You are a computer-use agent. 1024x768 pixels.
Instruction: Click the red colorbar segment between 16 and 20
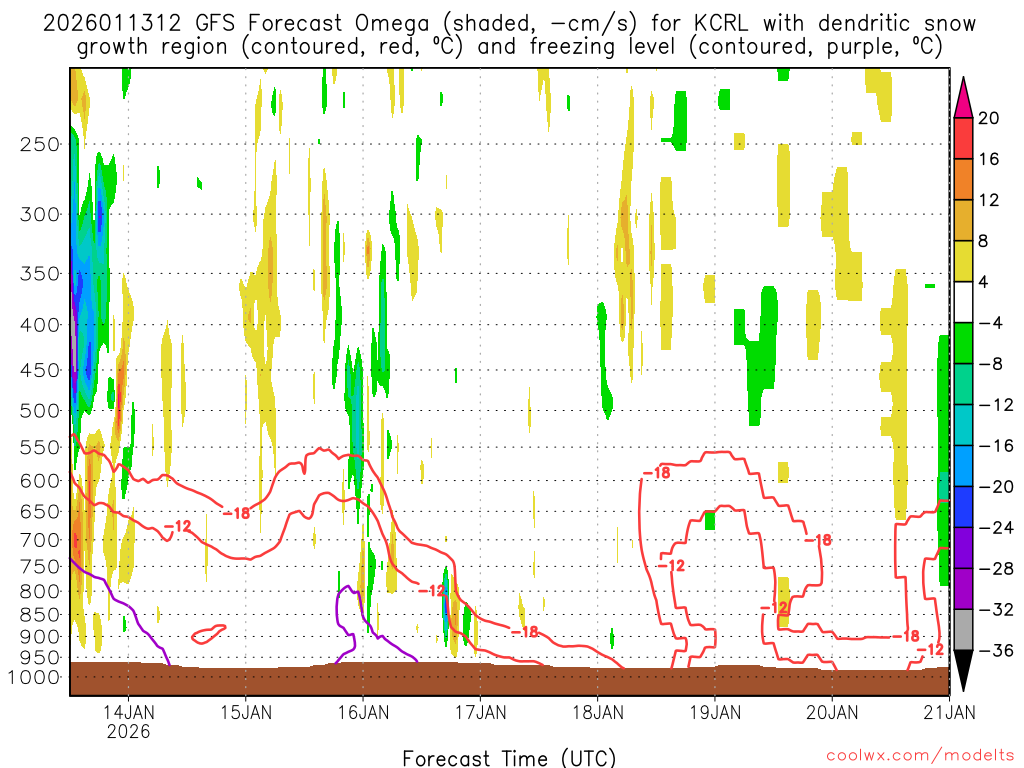coord(963,138)
